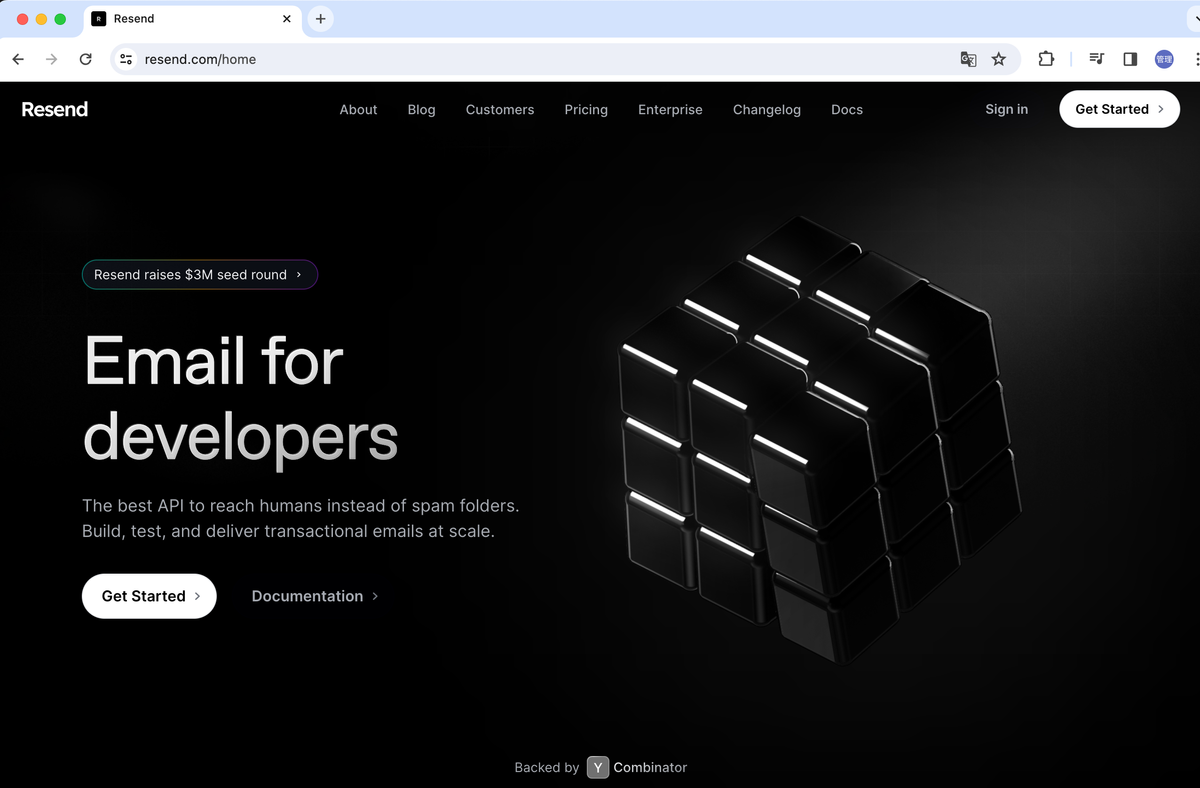Click the Y Combinator badge at the bottom
The image size is (1200, 788).
click(x=598, y=767)
